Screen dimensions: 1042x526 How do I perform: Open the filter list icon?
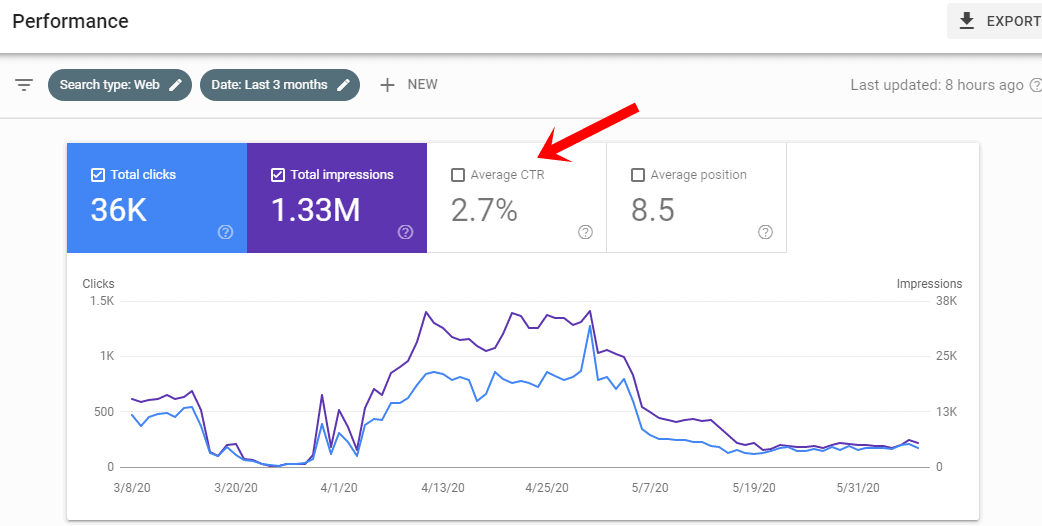point(24,85)
